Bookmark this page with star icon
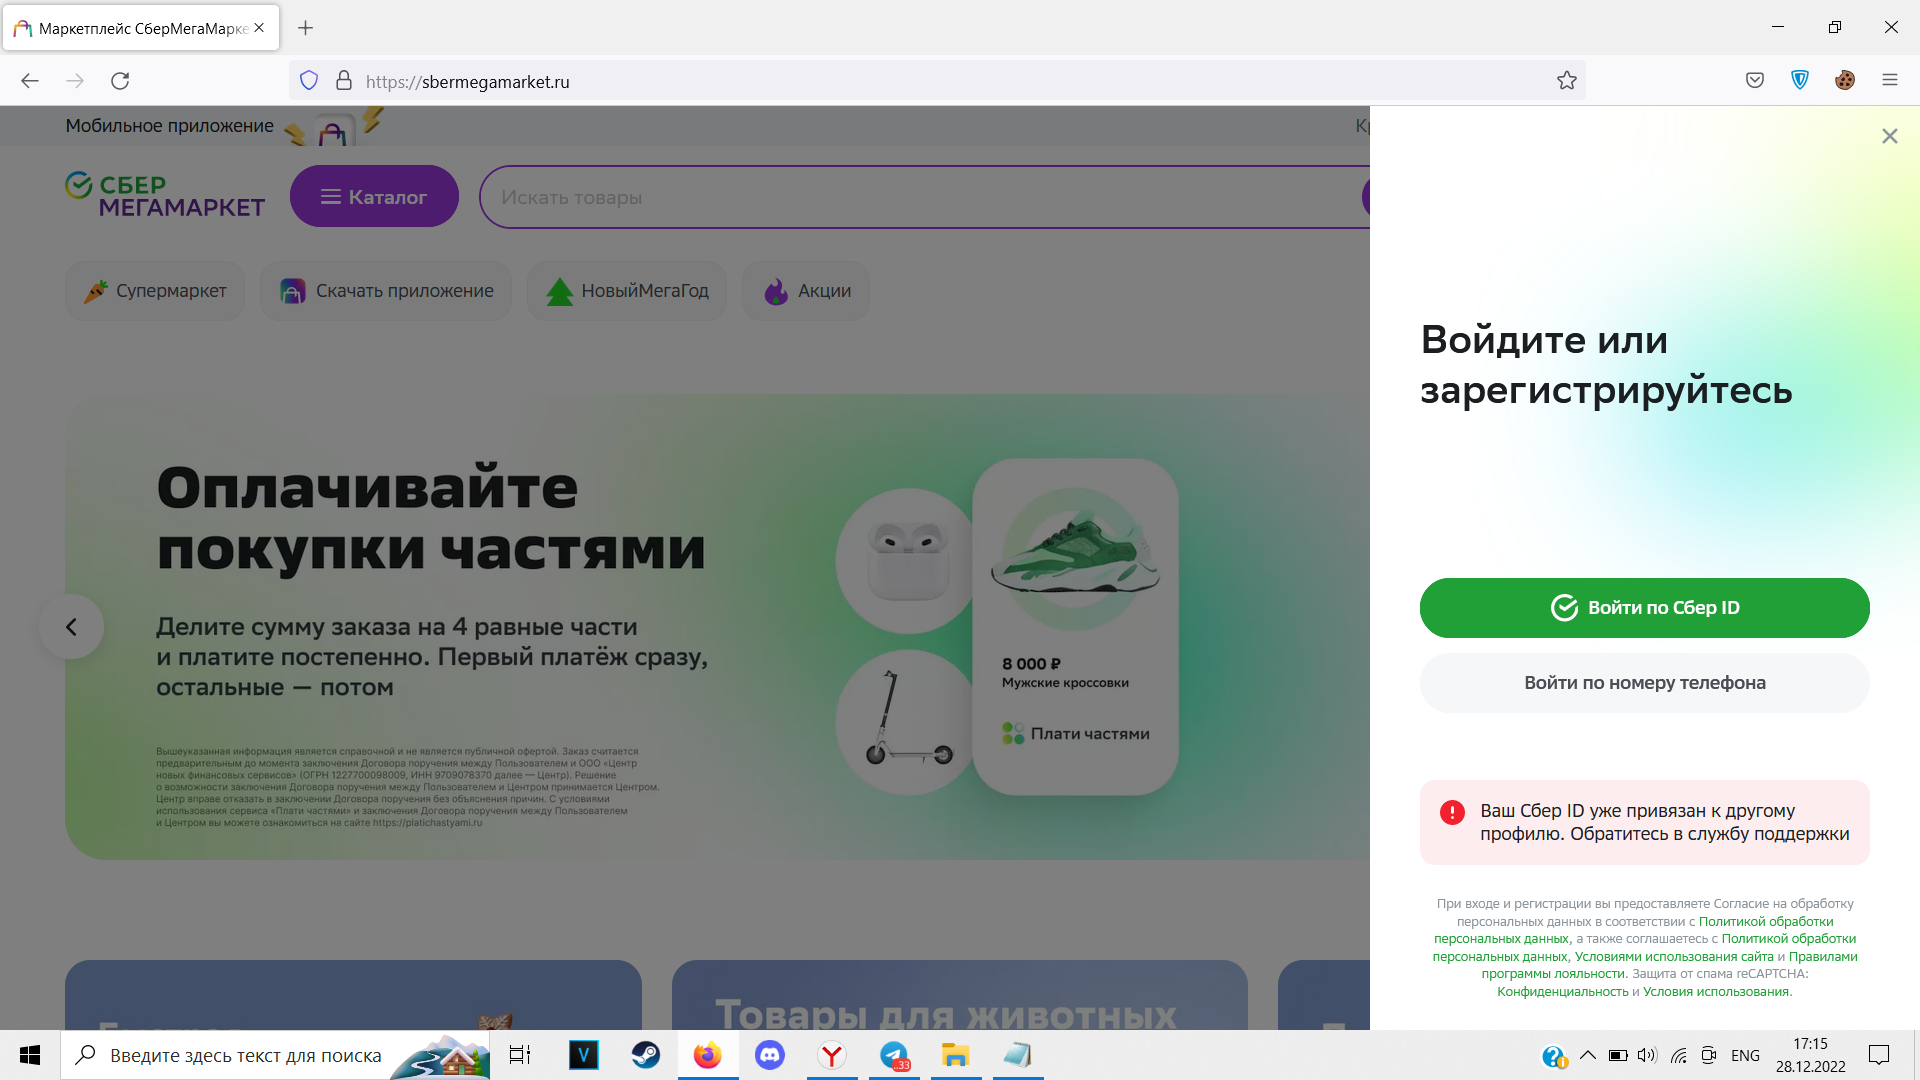 point(1566,81)
